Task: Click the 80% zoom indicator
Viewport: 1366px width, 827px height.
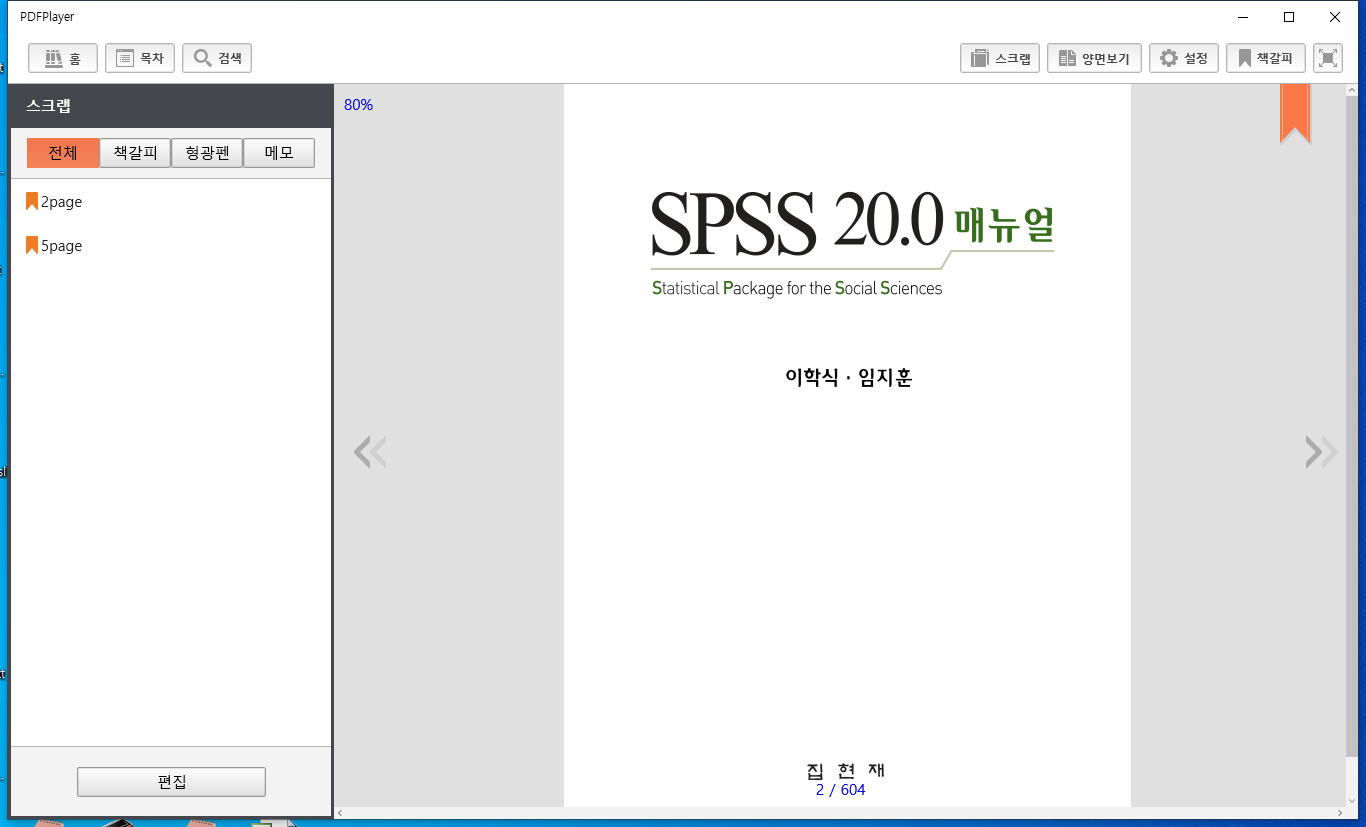Action: coord(358,105)
